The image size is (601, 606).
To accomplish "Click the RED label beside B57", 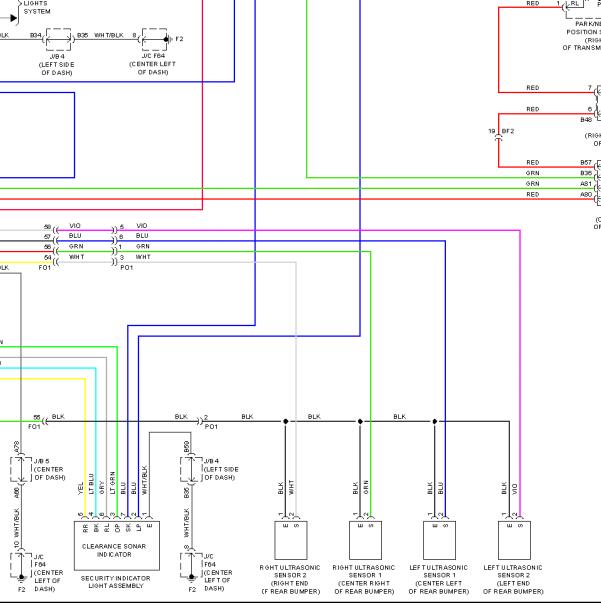I will [533, 162].
